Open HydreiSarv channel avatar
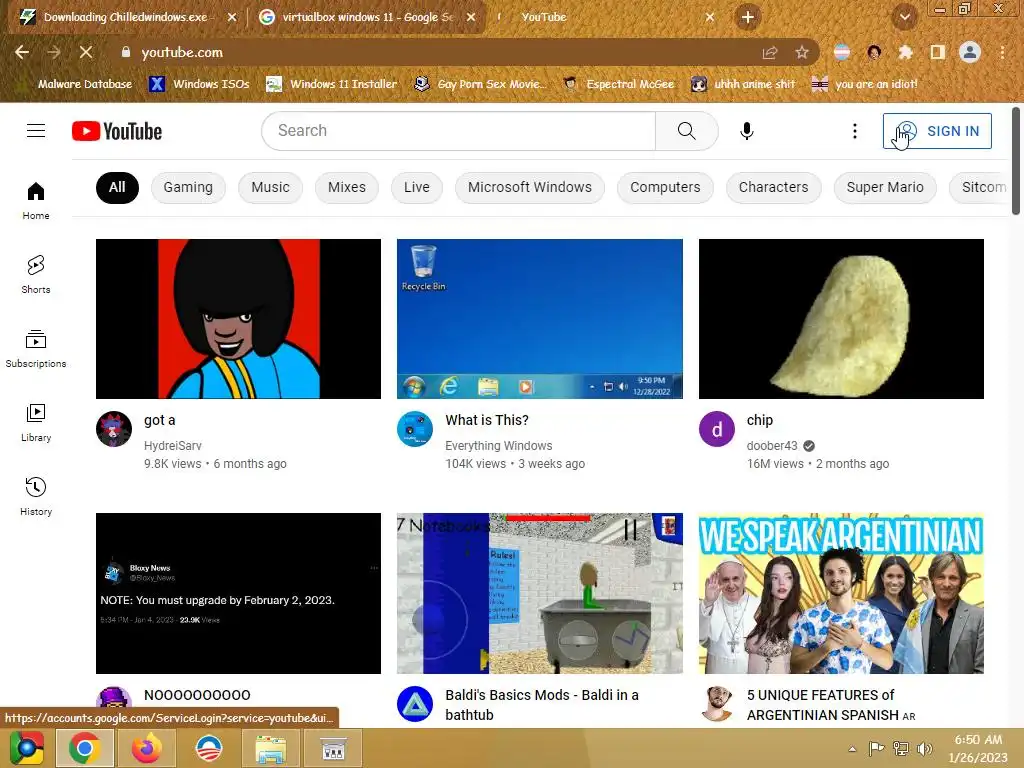This screenshot has height=768, width=1024. pyautogui.click(x=114, y=429)
